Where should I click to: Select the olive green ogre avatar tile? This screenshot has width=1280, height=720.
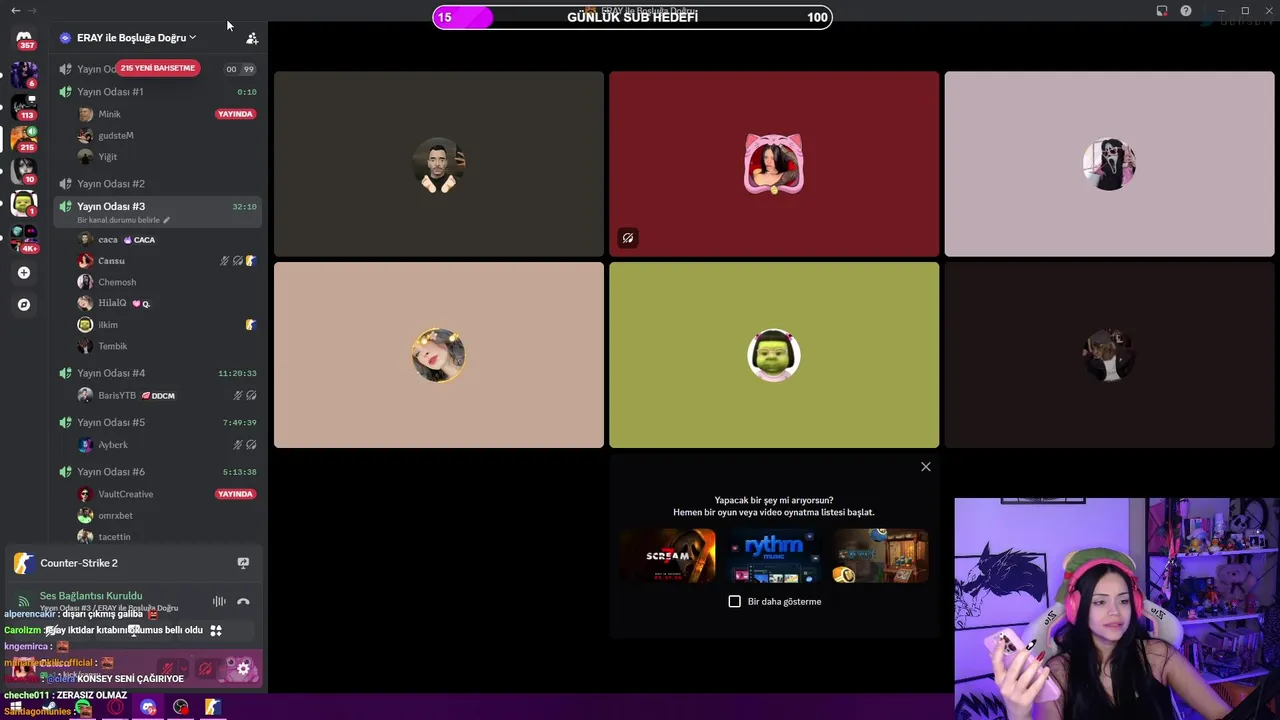coord(774,355)
